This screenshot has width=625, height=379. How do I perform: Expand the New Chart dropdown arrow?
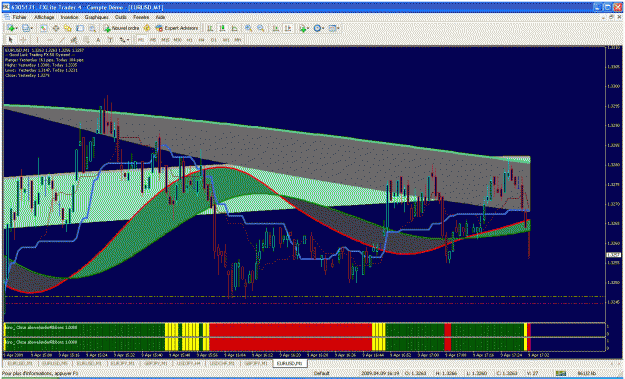tap(16, 28)
